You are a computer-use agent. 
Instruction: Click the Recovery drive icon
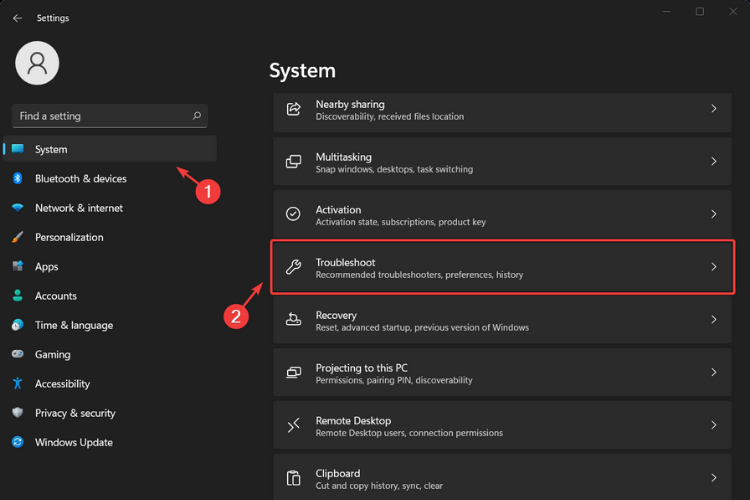[293, 319]
